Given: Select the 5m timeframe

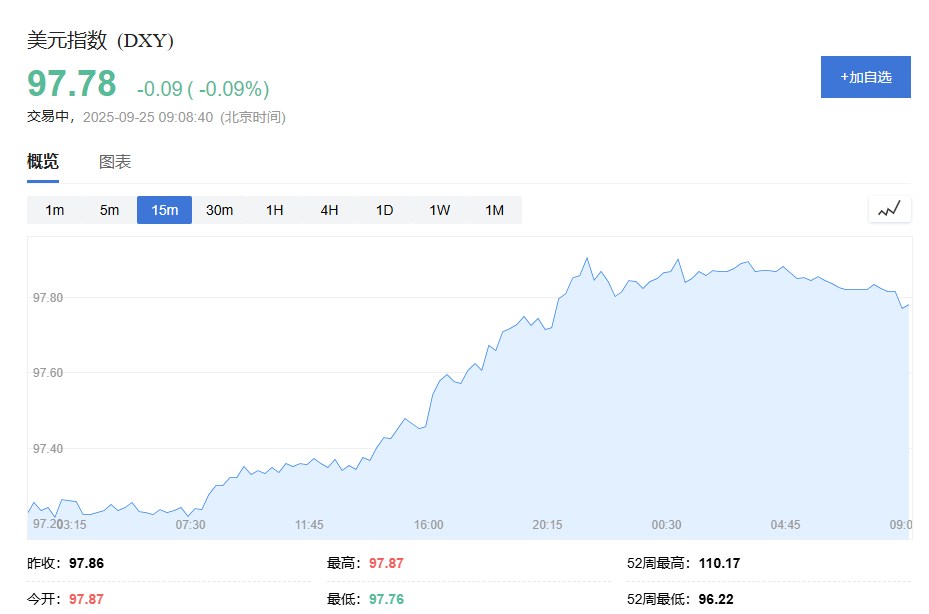Looking at the screenshot, I should 109,210.
